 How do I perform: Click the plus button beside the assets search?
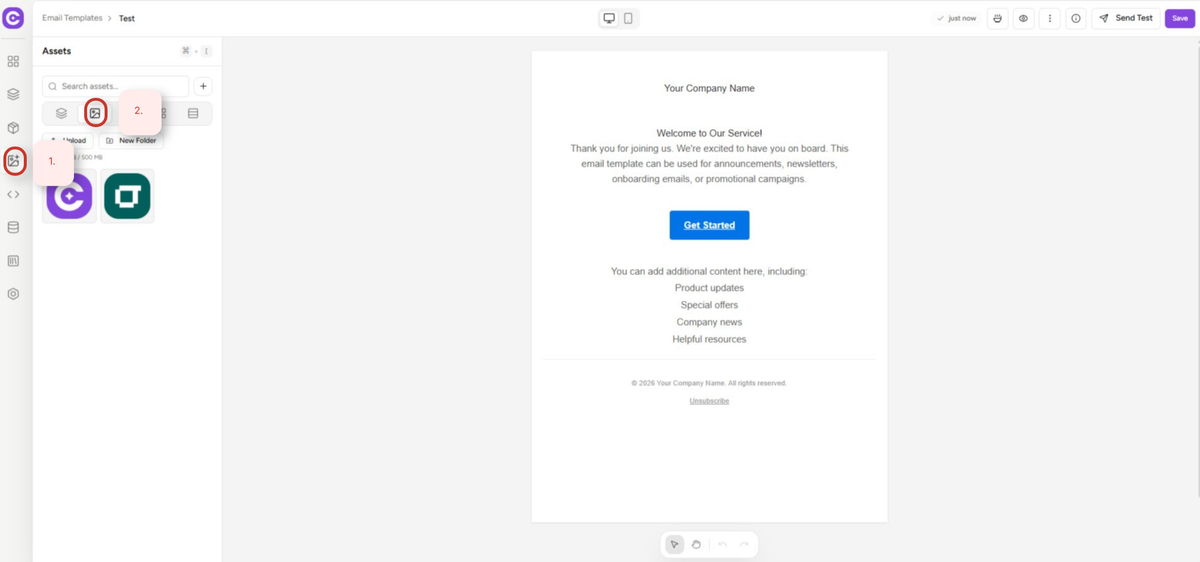point(203,87)
